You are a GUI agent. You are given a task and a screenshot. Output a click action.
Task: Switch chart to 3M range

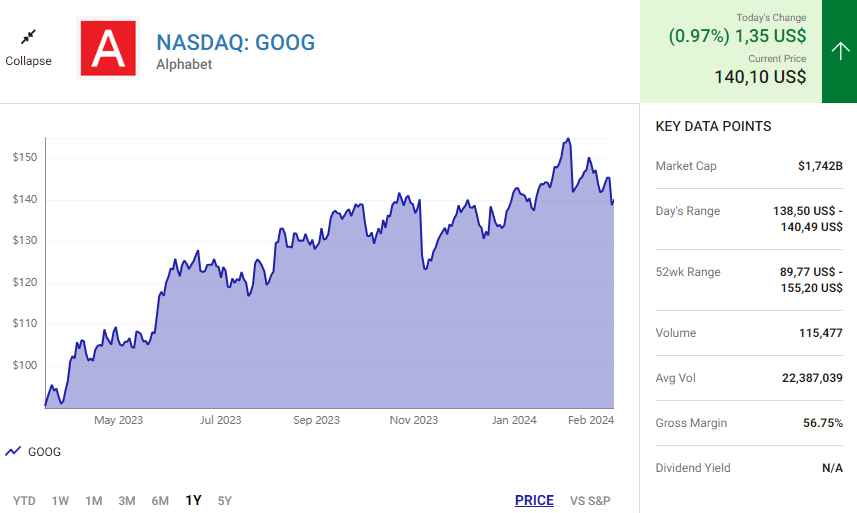pyautogui.click(x=126, y=501)
